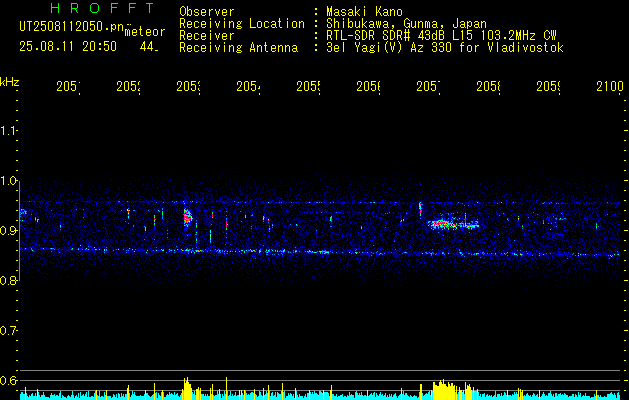
Task: Click Shibukawa, Gunma, Japan text
Action: tap(406, 24)
